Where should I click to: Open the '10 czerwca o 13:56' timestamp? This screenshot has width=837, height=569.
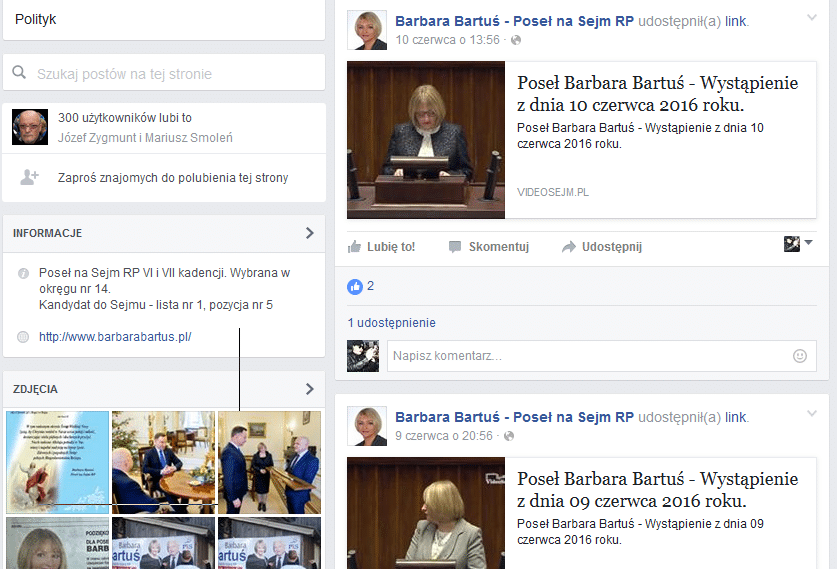[447, 40]
